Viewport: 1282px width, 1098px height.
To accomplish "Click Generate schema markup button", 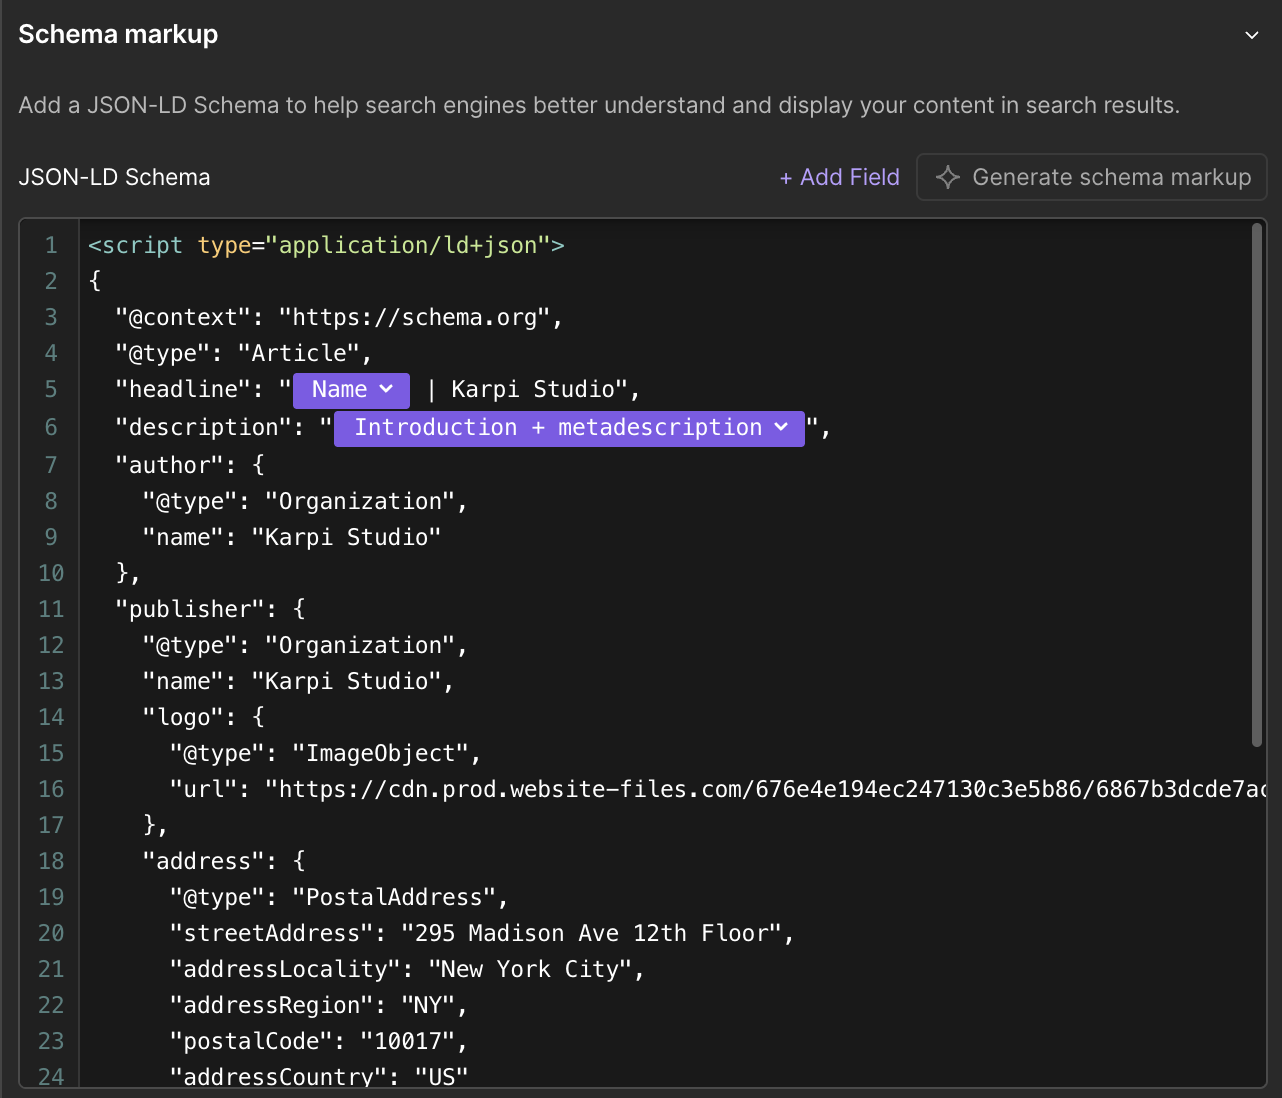I will (x=1092, y=177).
